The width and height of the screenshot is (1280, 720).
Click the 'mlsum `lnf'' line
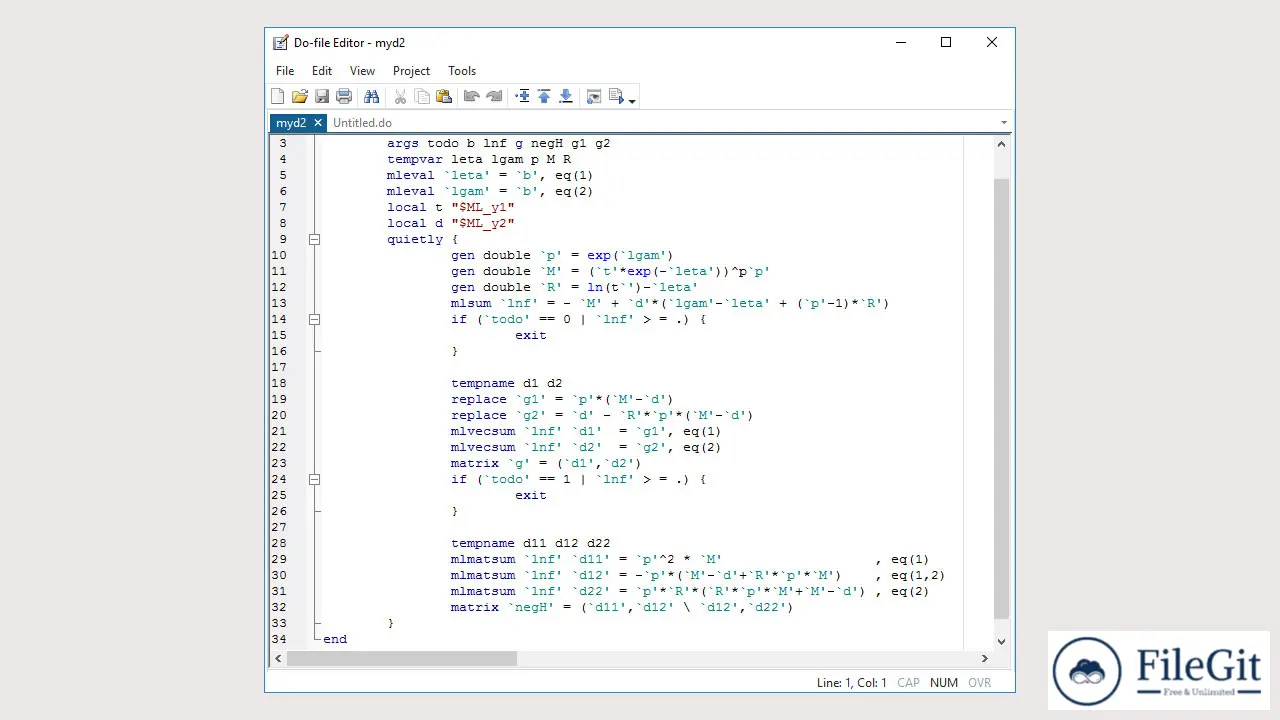coord(670,303)
